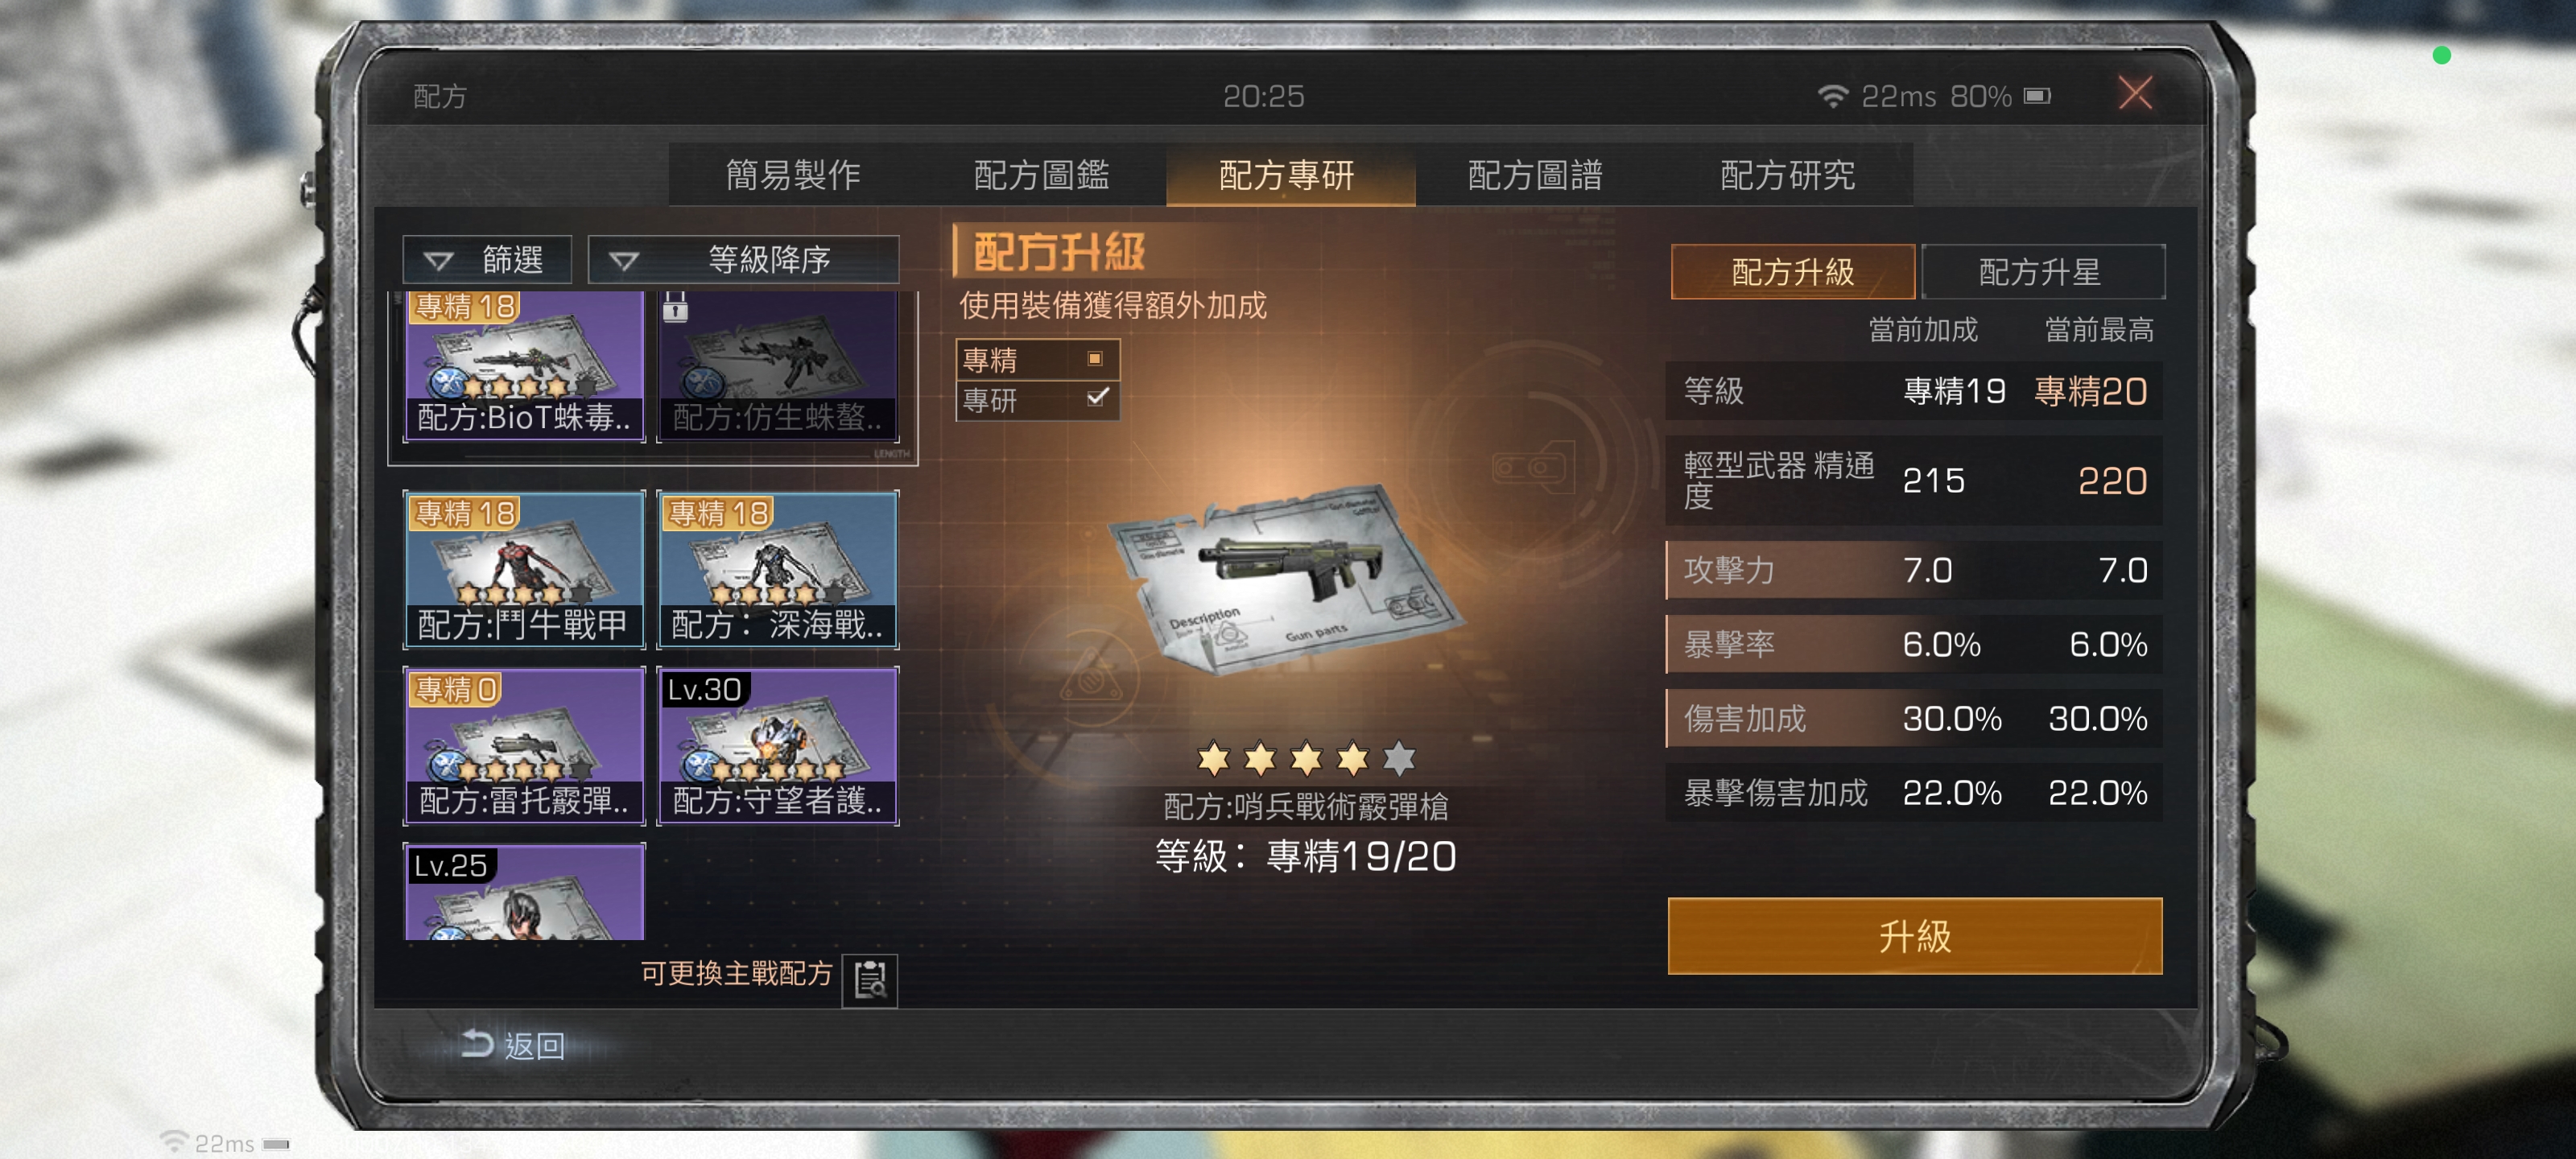Screen dimensions: 2576x1159
Task: Expand the 等級降序 sort dropdown
Action: [x=743, y=260]
